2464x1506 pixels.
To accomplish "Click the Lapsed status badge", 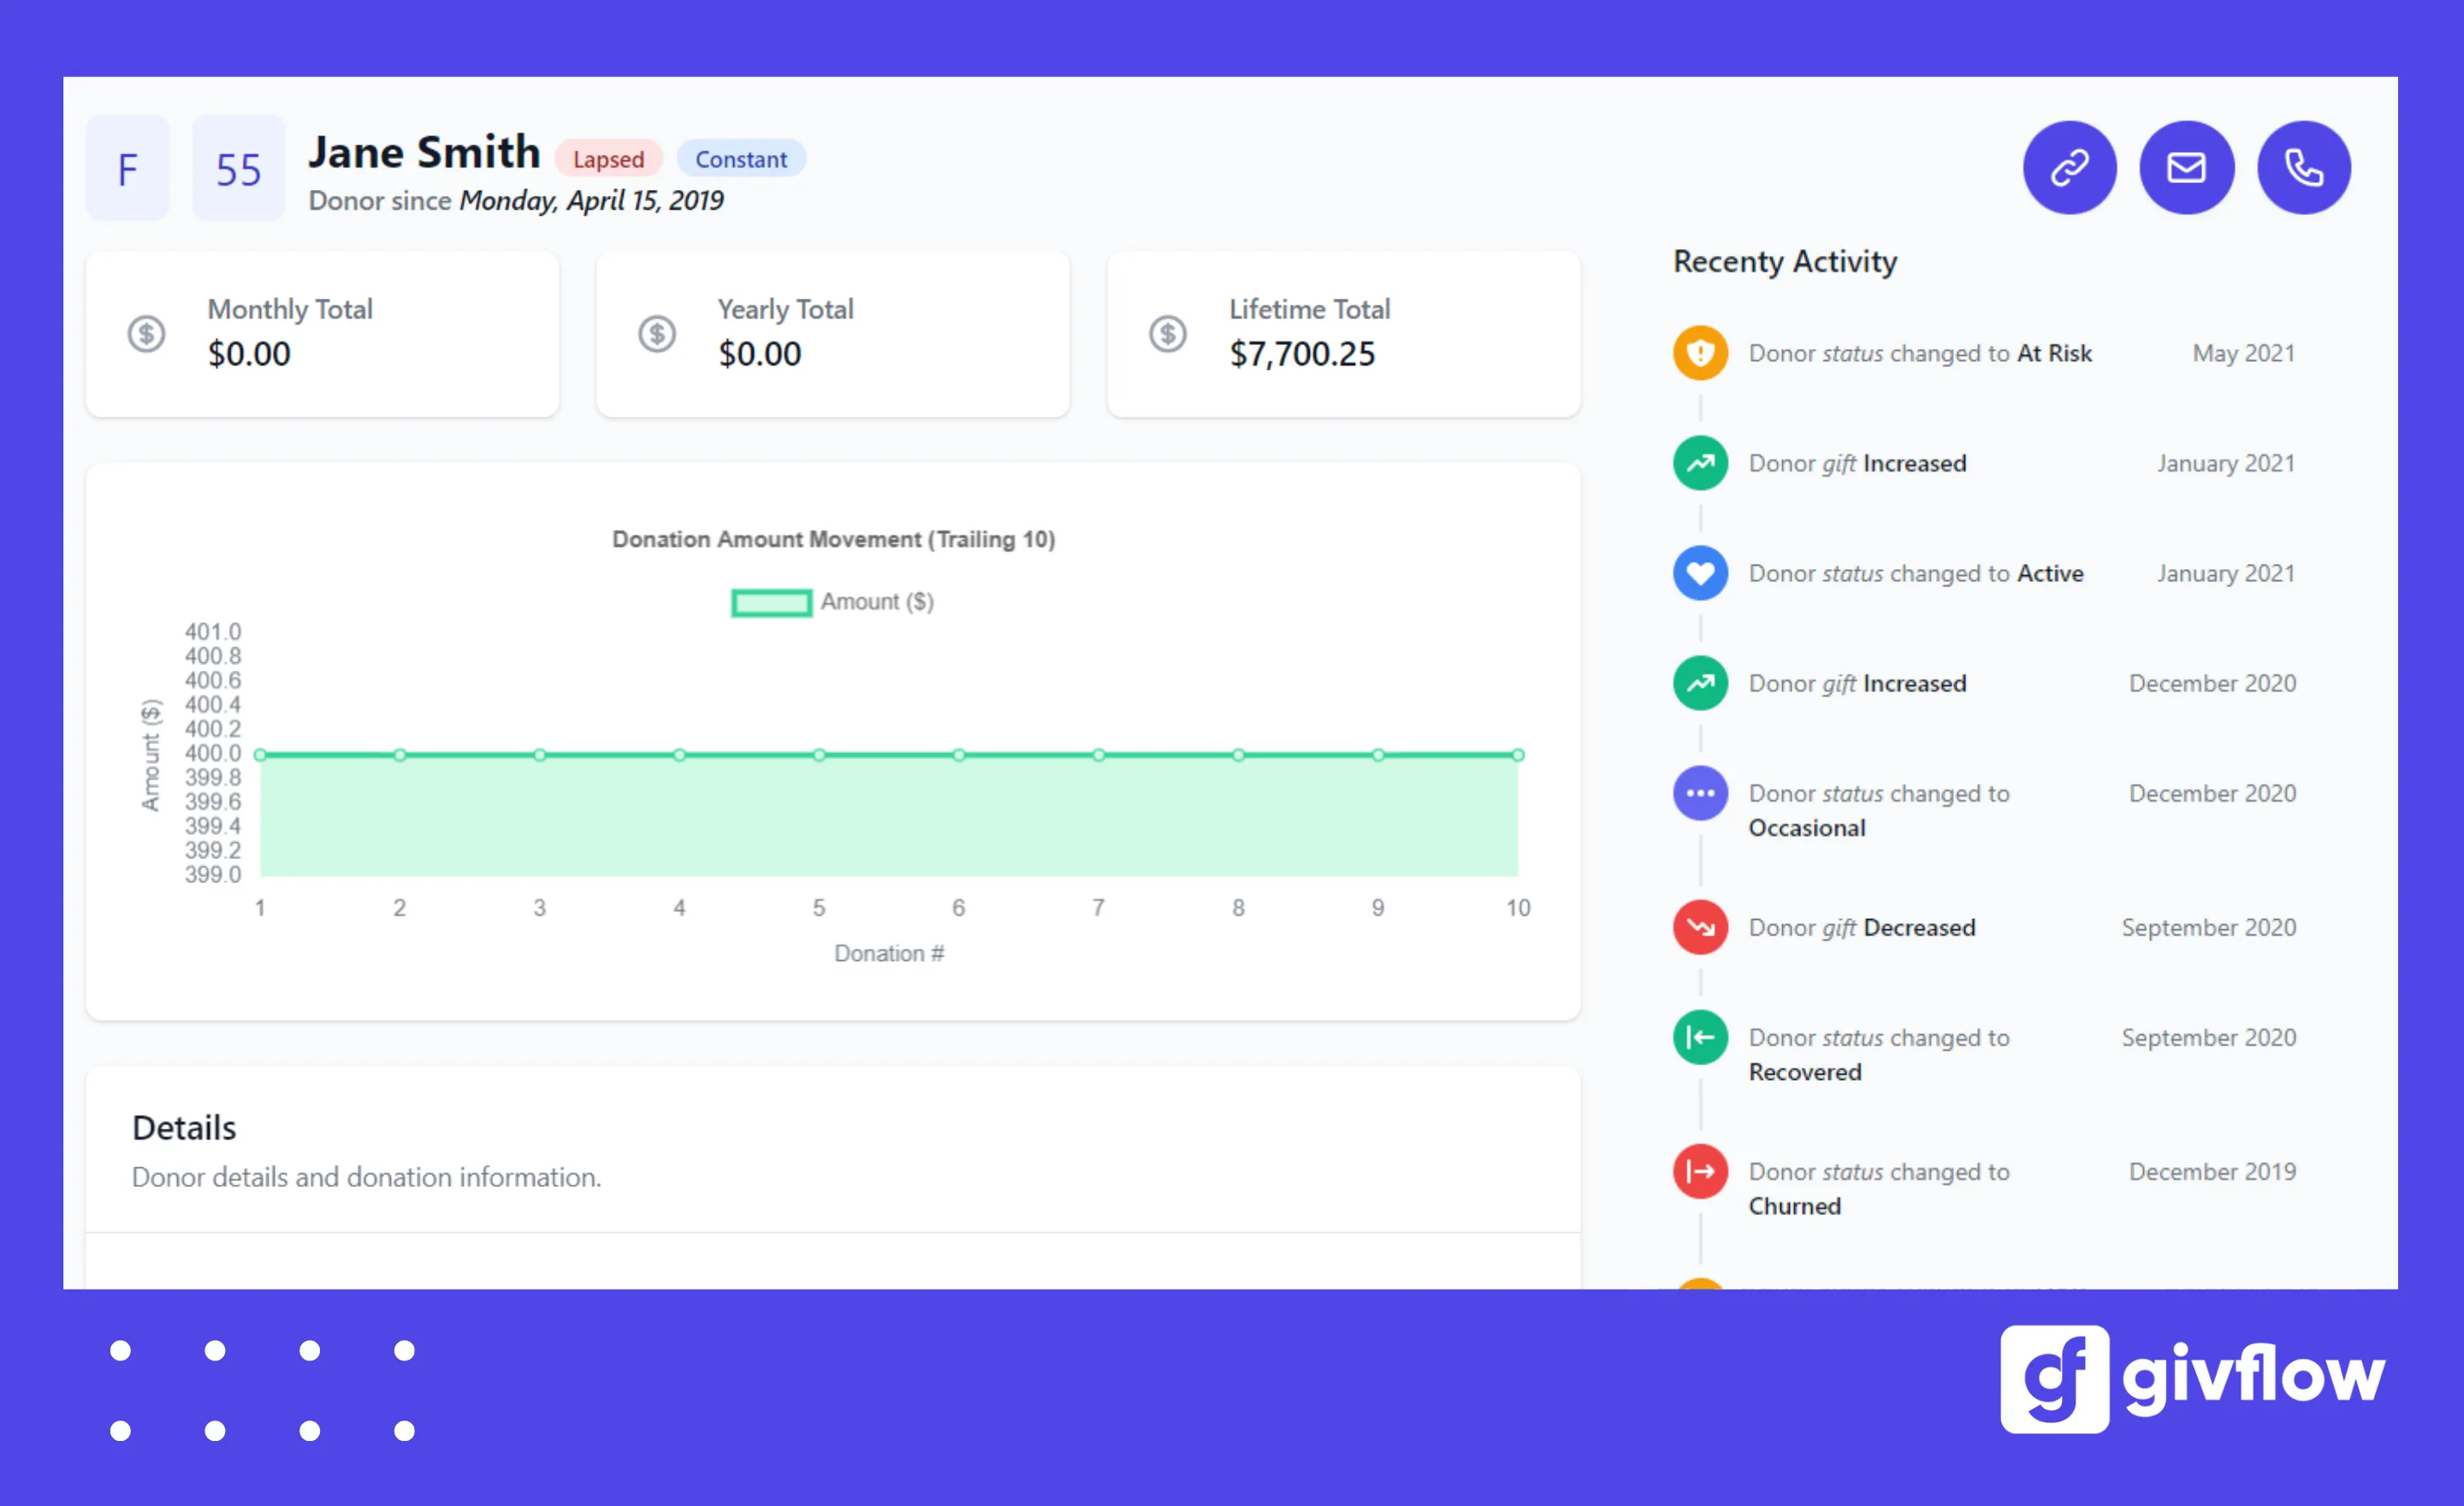I will pos(608,158).
